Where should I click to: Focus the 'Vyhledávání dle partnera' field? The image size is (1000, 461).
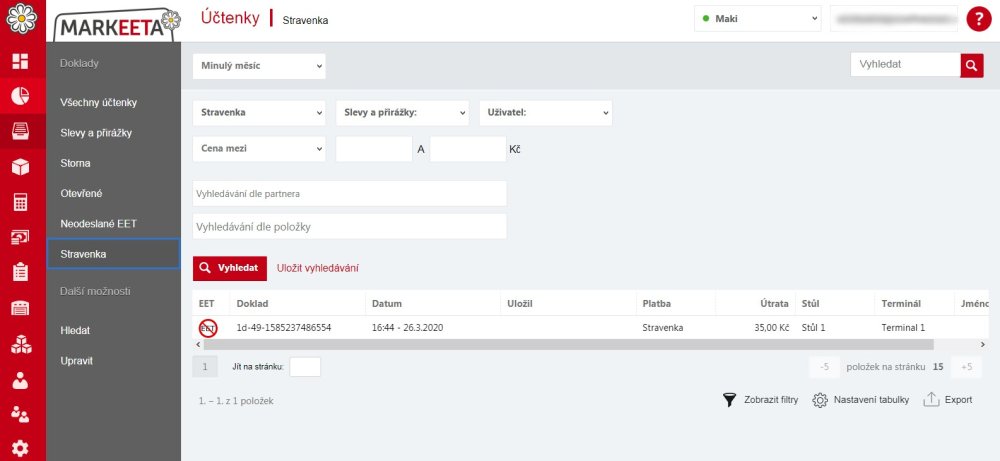pos(349,193)
